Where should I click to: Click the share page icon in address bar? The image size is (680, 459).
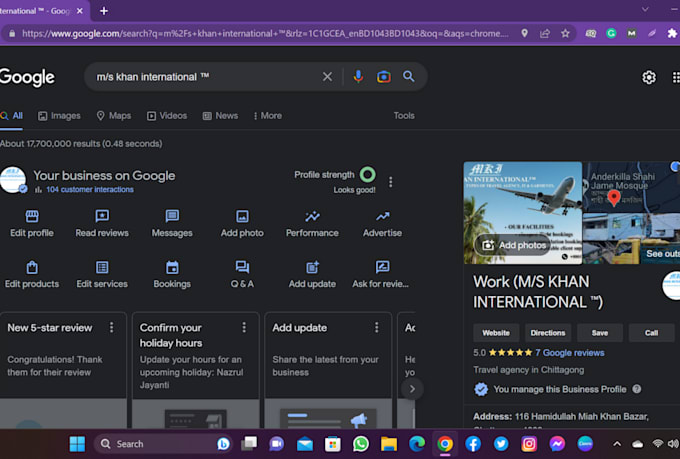545,33
